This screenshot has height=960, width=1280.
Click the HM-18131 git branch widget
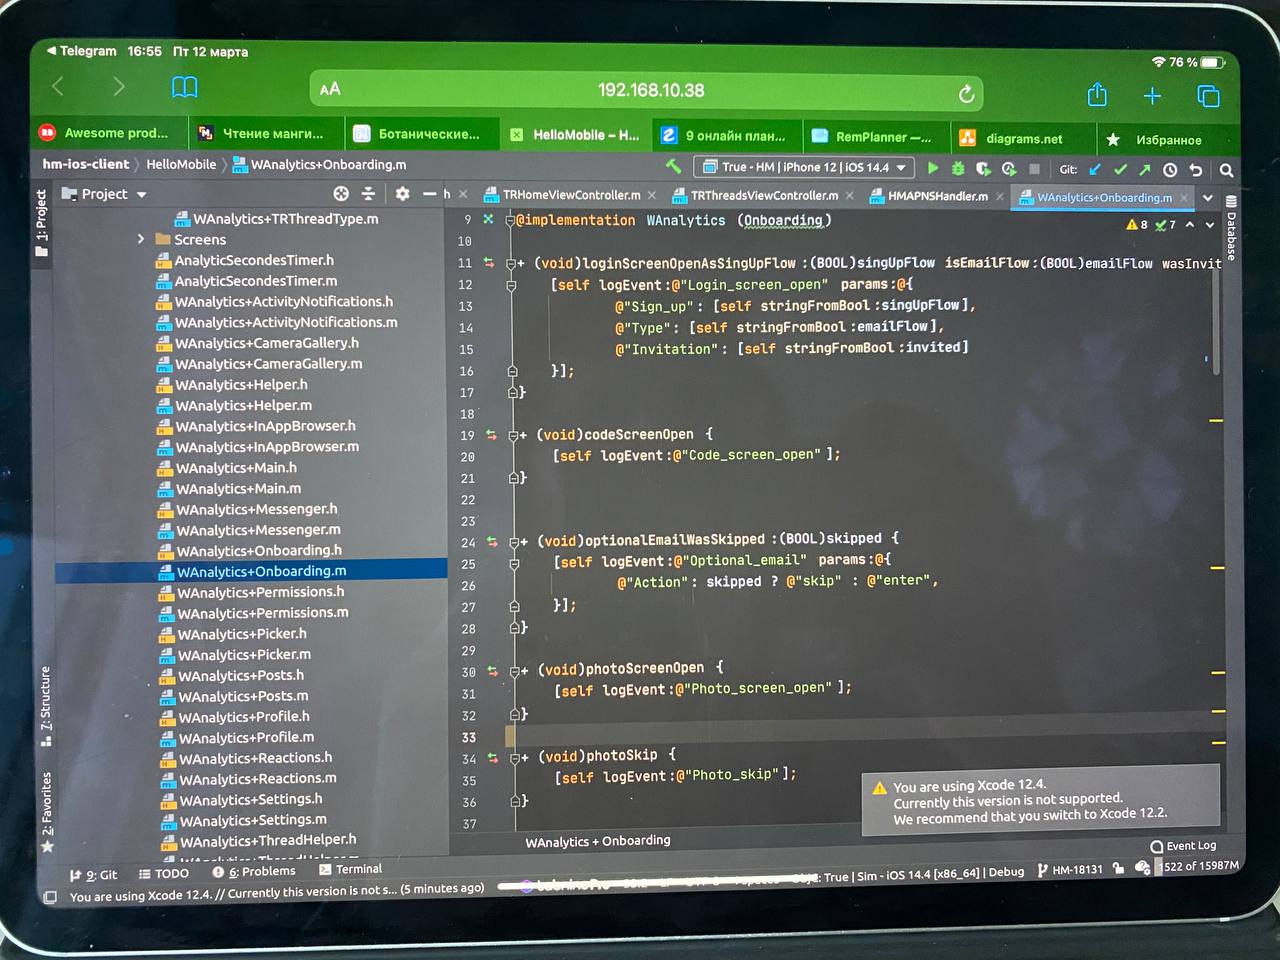pyautogui.click(x=1069, y=870)
